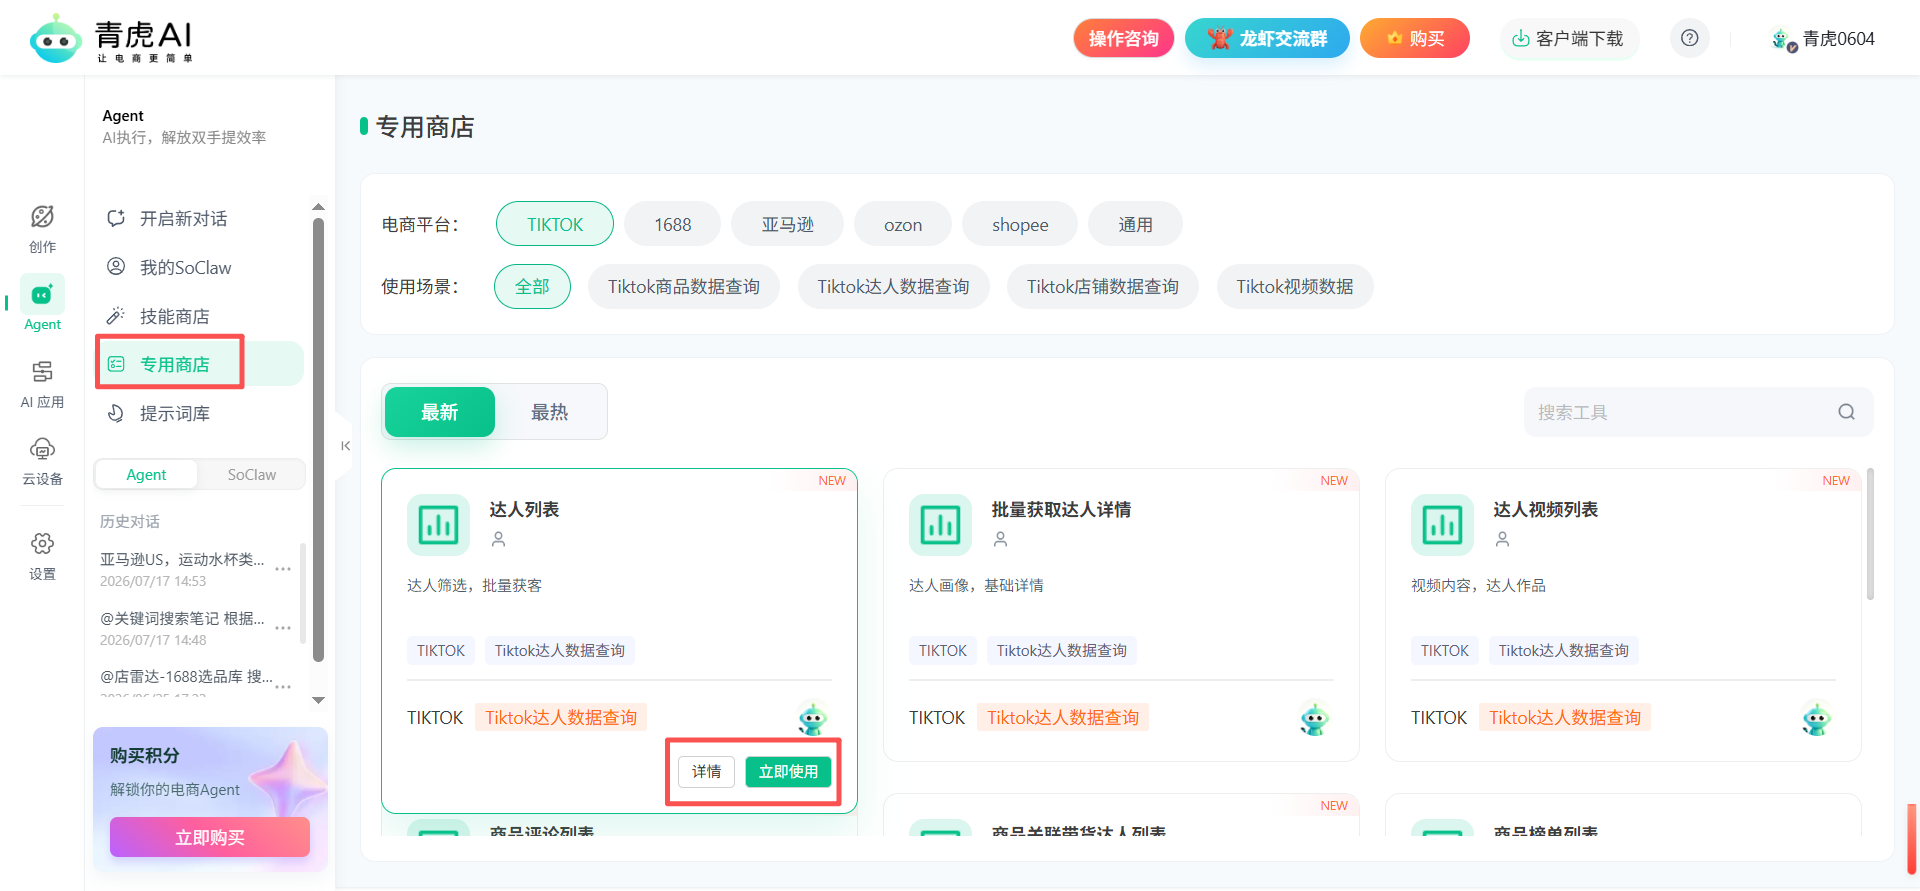Click the user icon under 达人列表
Viewport: 1920px width, 891px height.
point(498,540)
